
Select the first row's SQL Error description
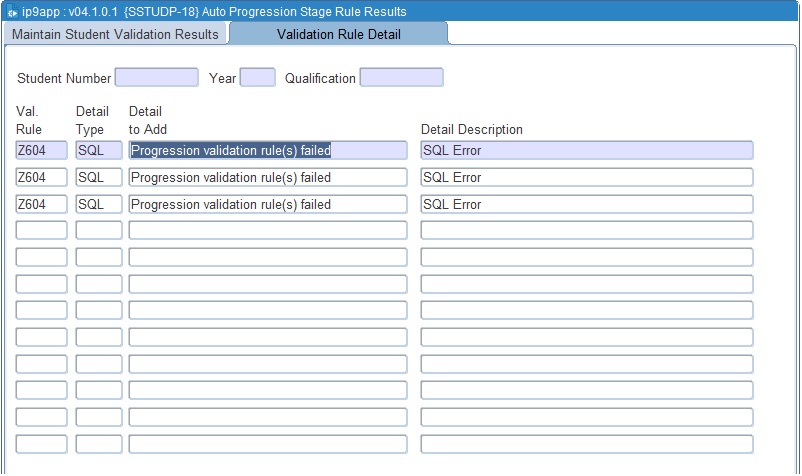pos(586,151)
